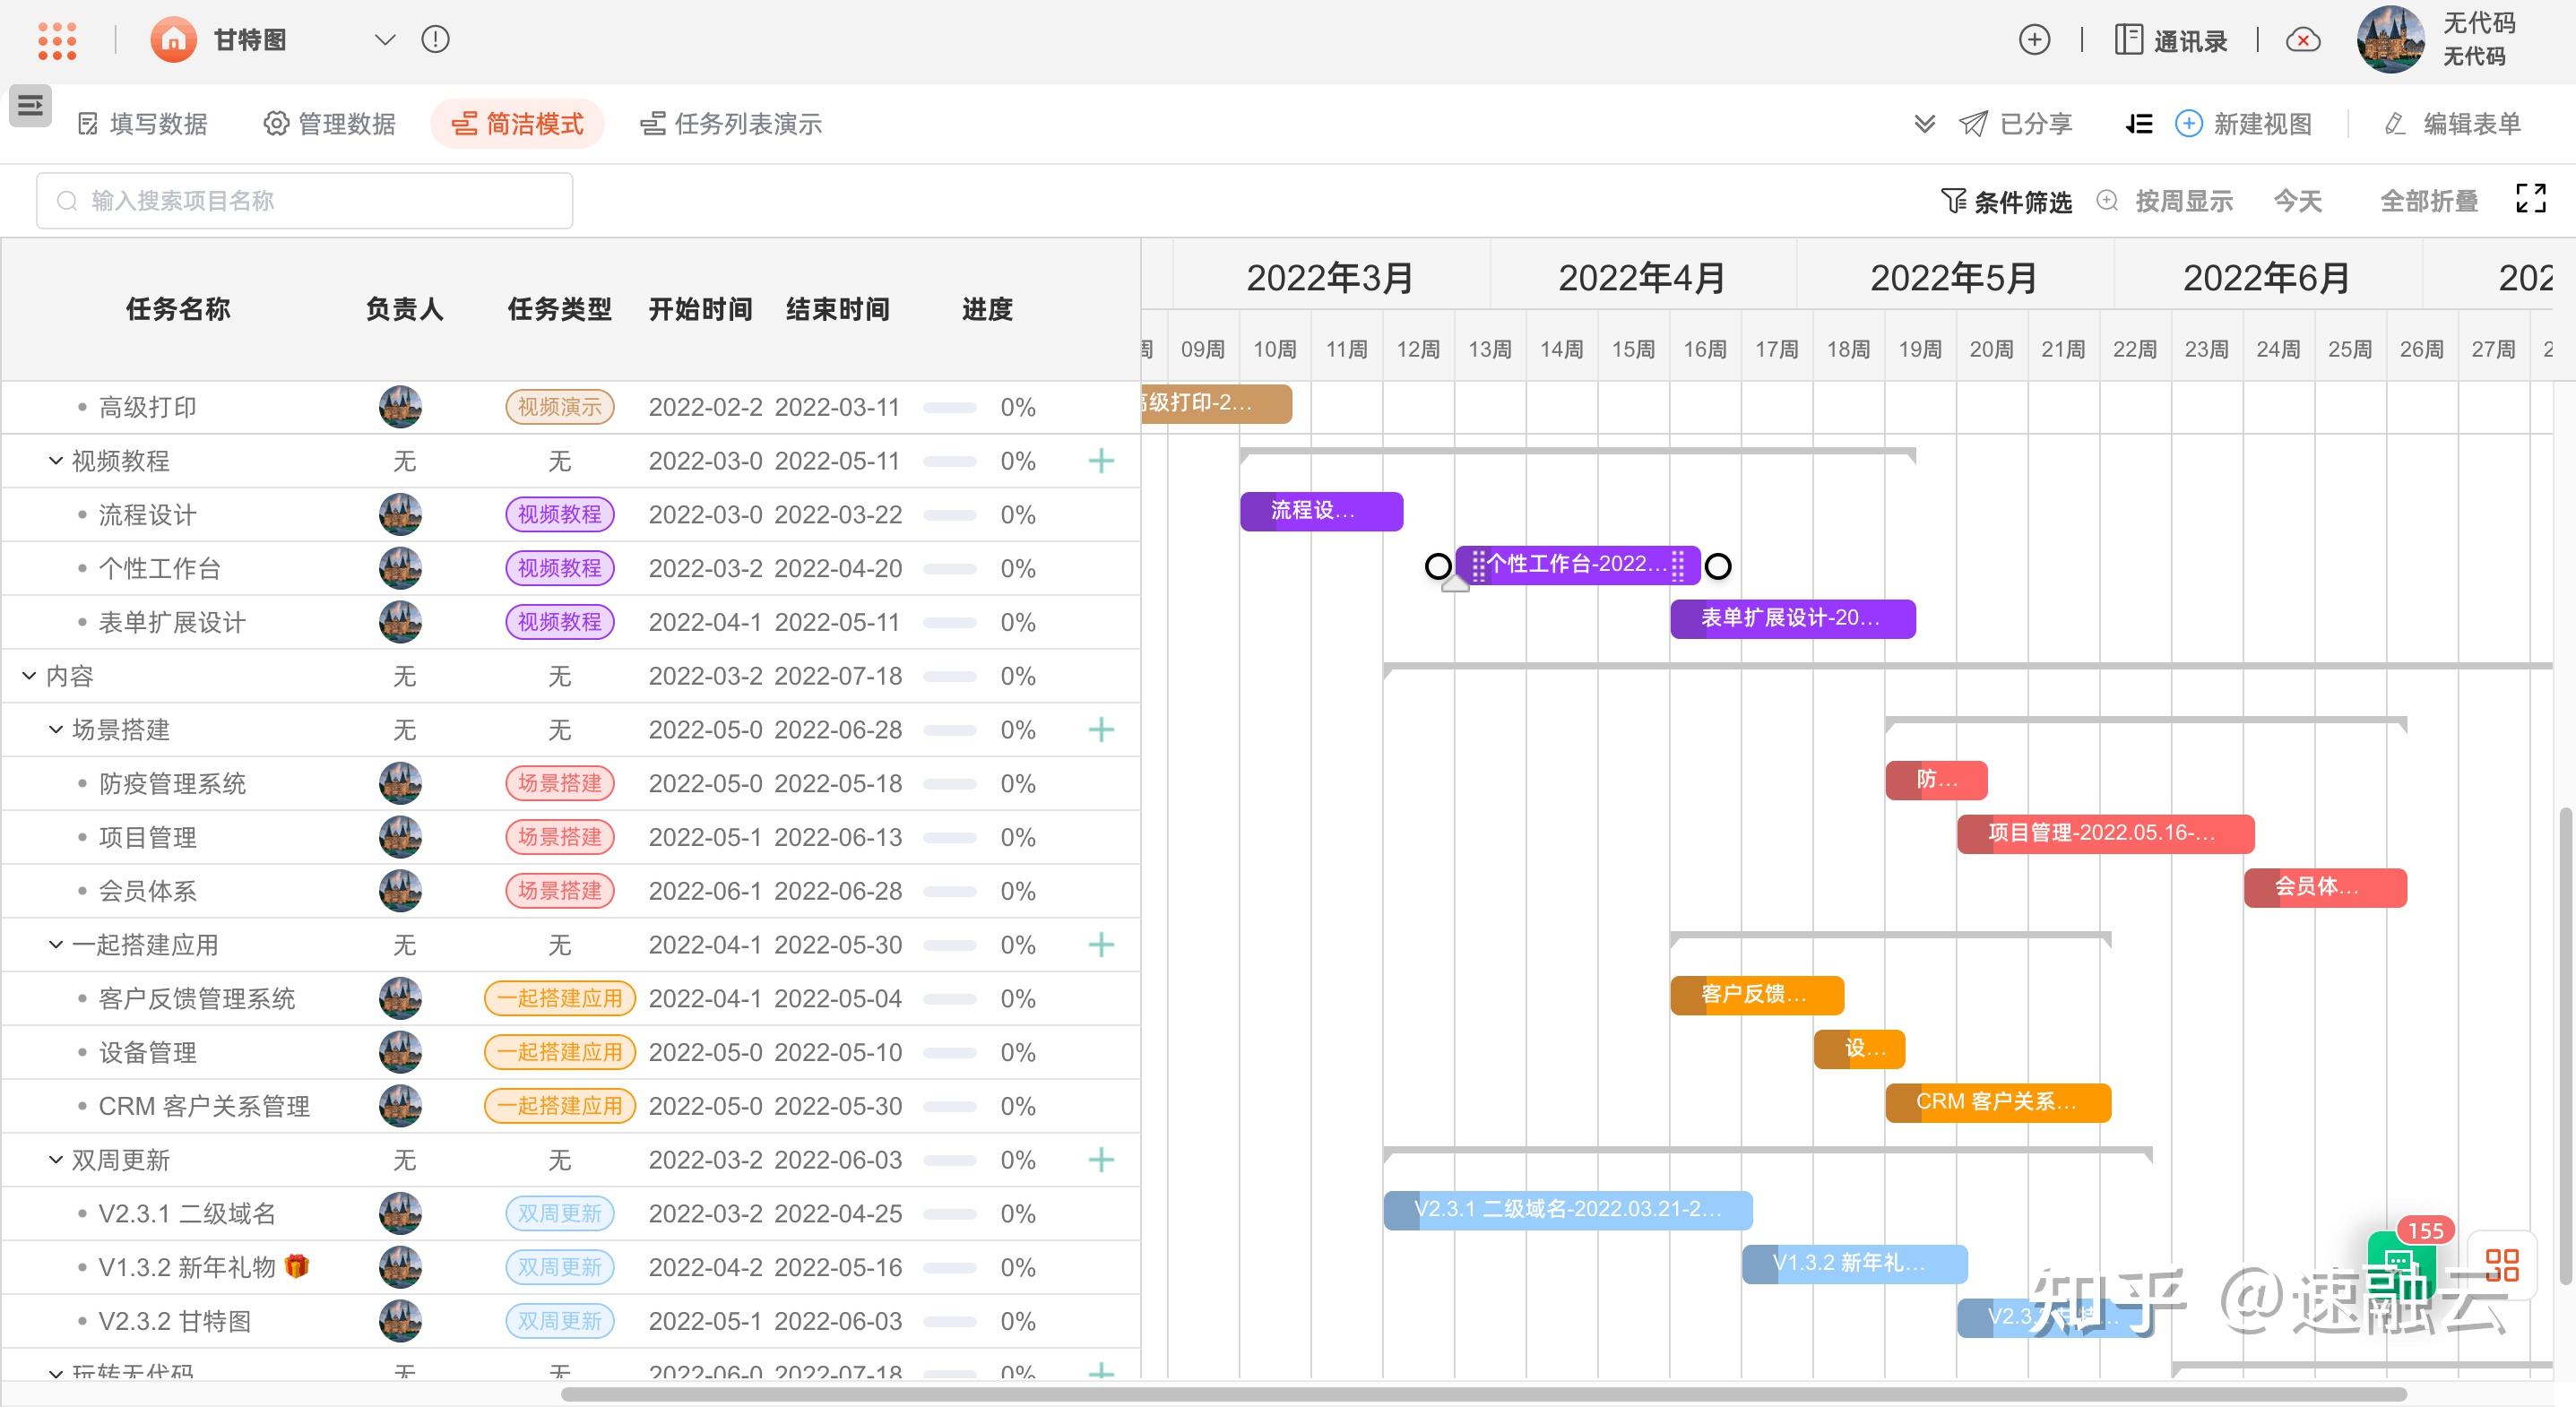Click the 一起搭建应用 tag in 设备管理 row
This screenshot has height=1407, width=2576.
coord(560,1053)
